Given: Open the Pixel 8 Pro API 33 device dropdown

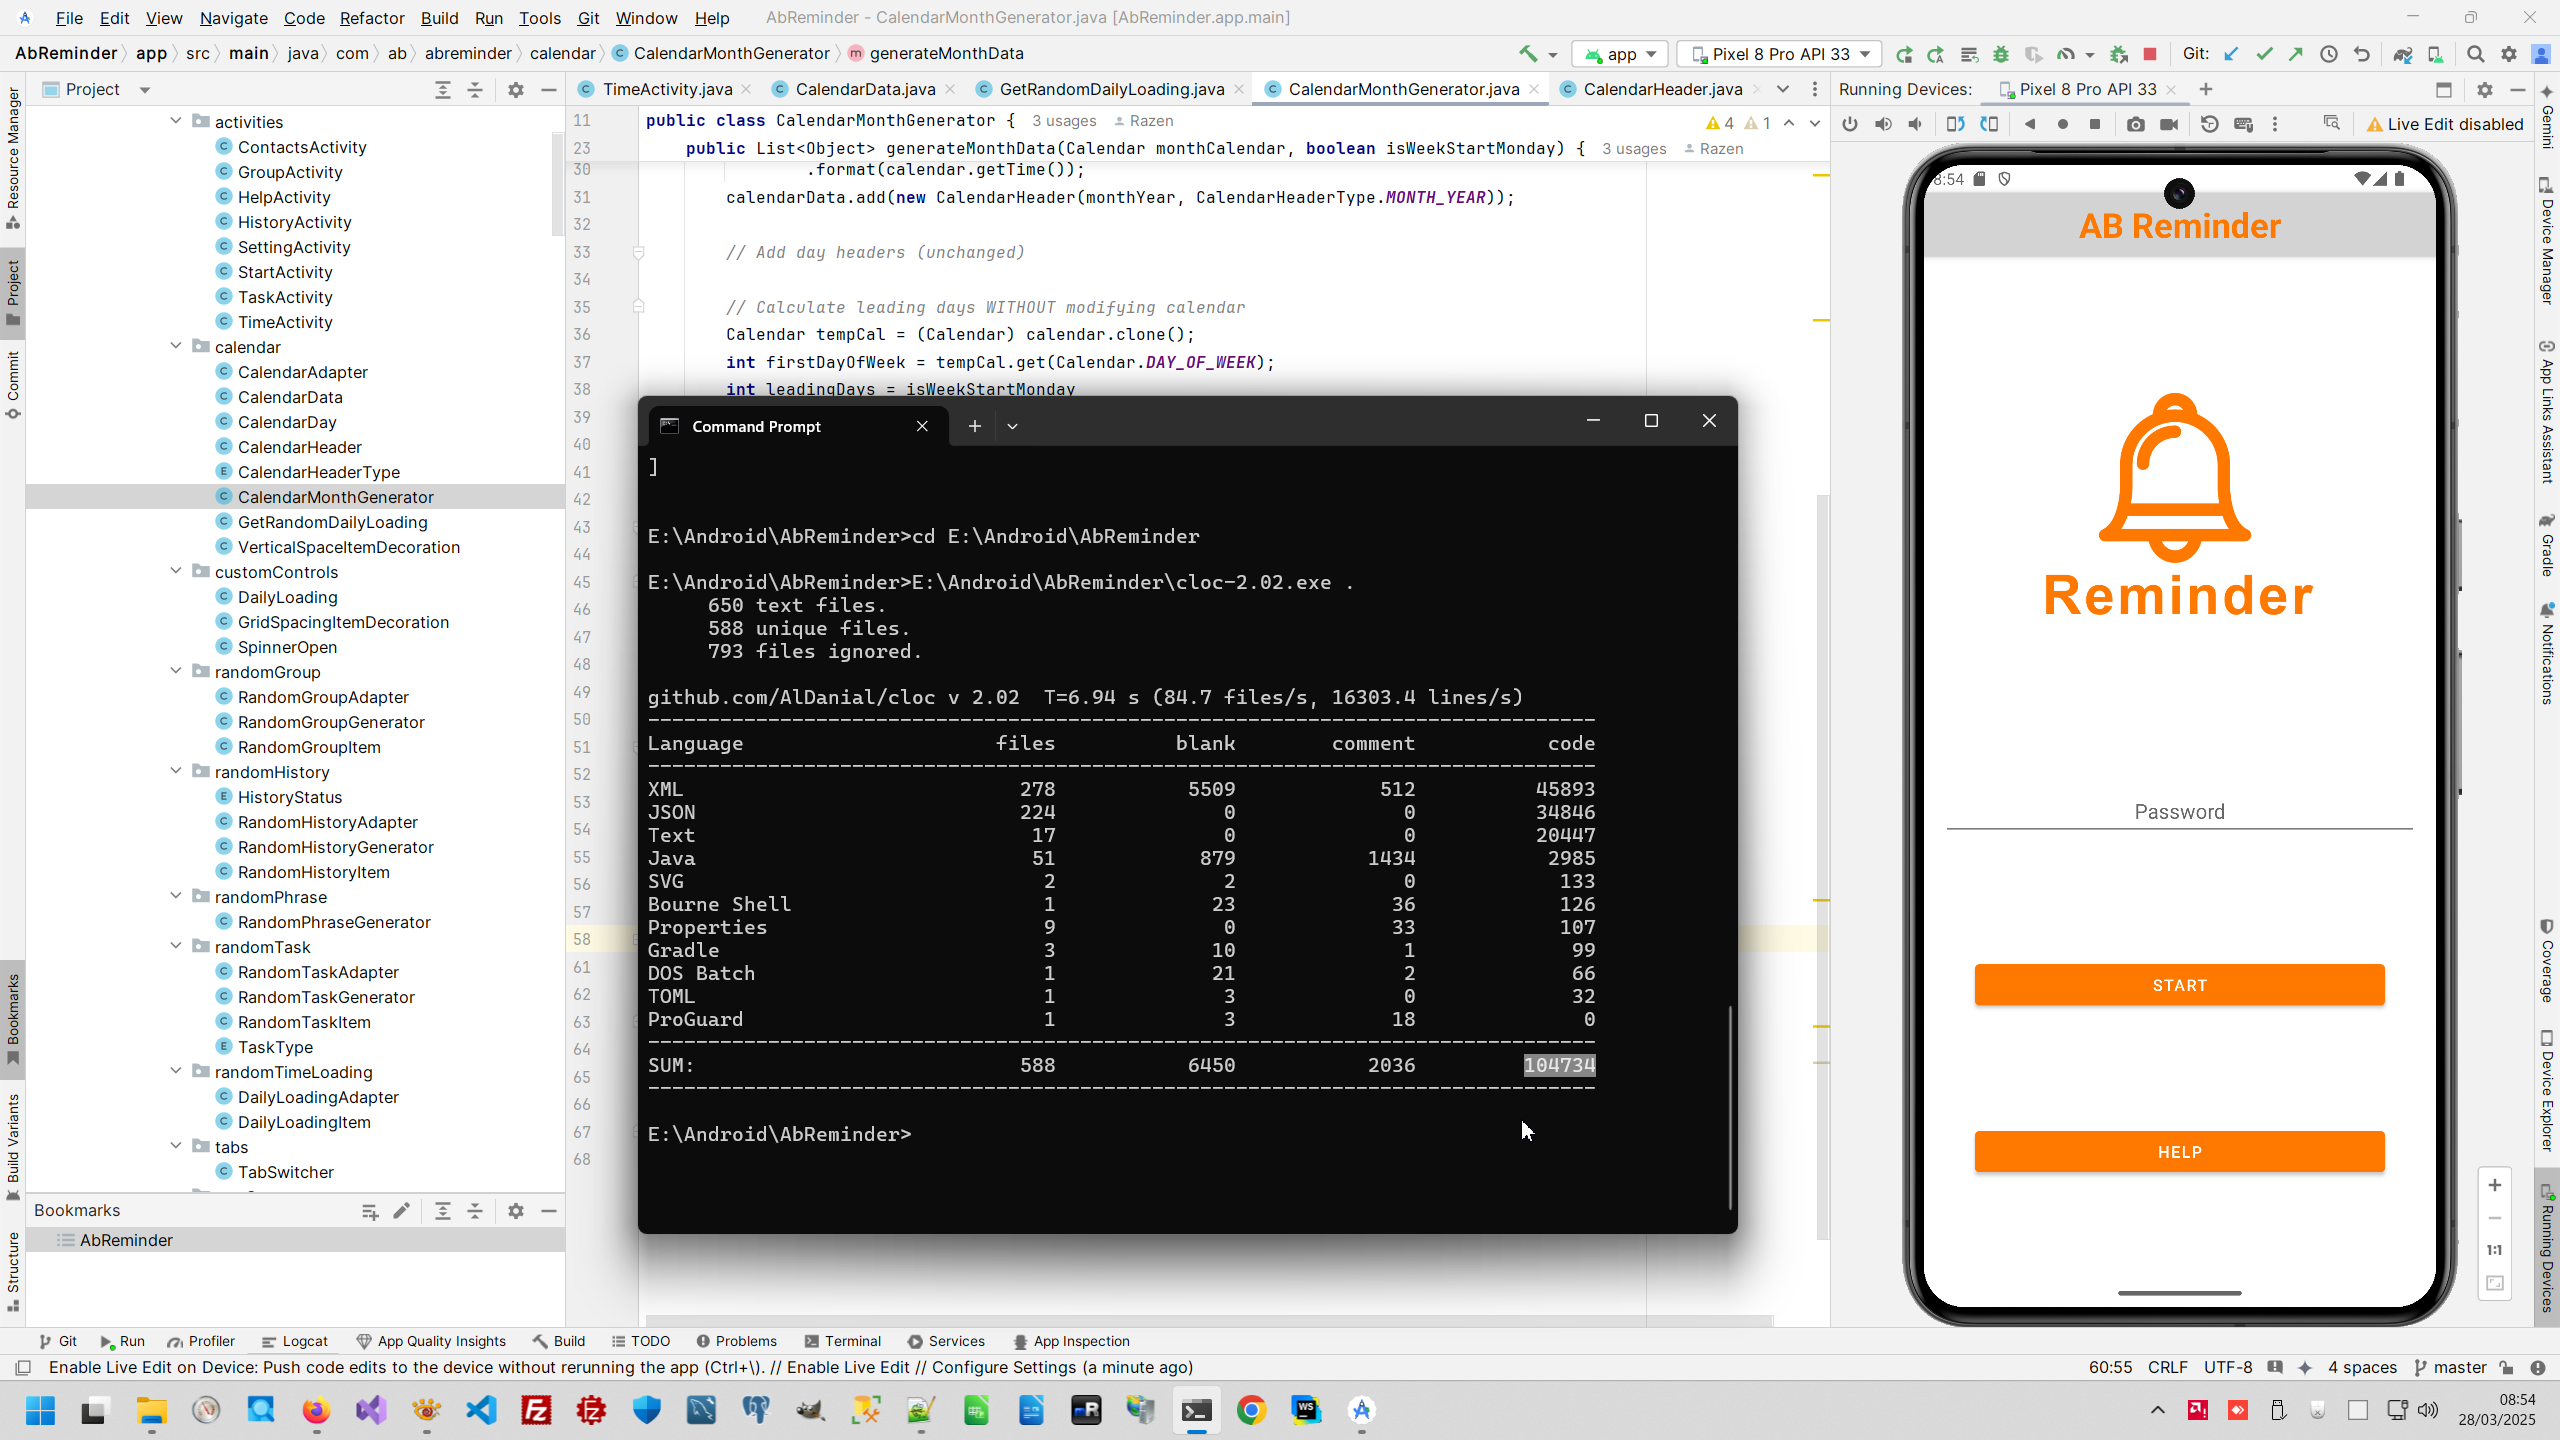Looking at the screenshot, I should (1780, 54).
